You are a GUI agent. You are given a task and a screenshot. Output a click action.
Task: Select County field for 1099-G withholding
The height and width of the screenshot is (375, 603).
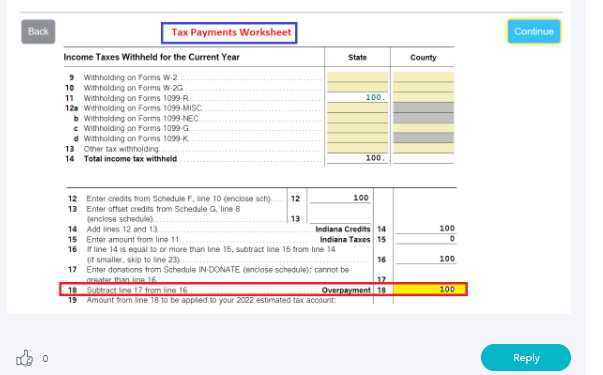tap(423, 128)
